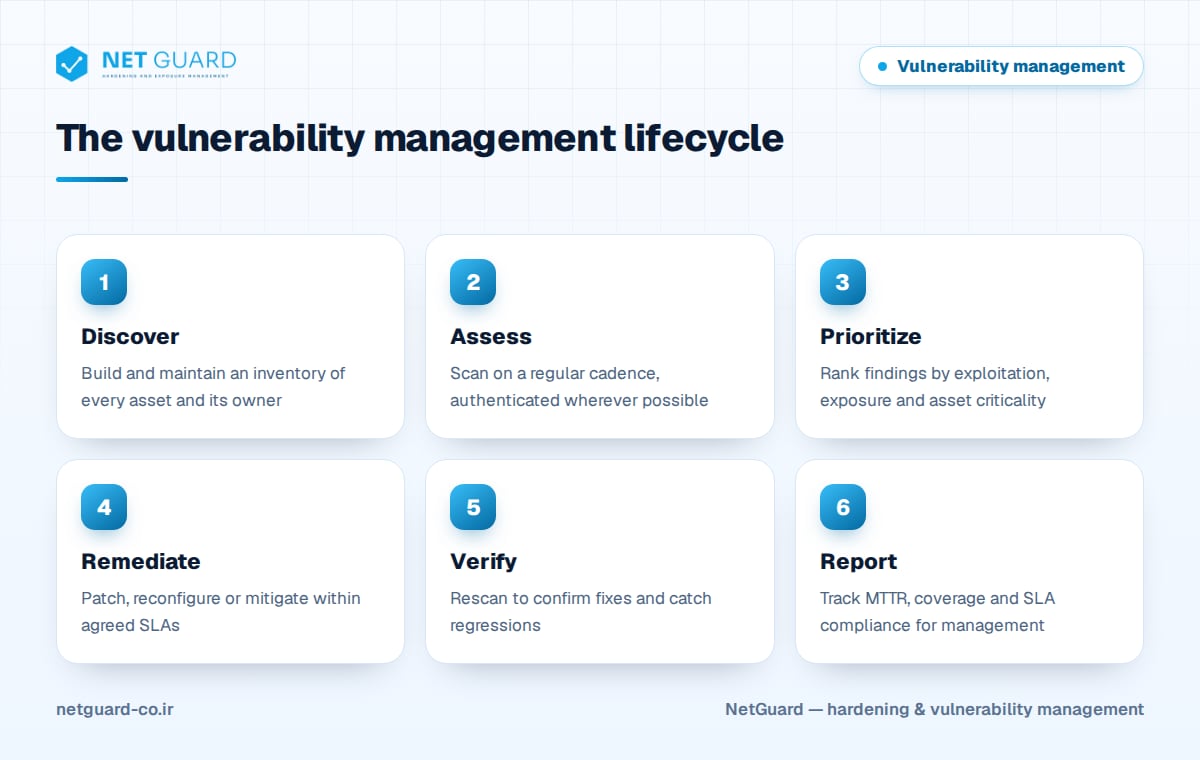1200x760 pixels.
Task: Click the number 3 badge on Prioritize card
Action: point(843,282)
